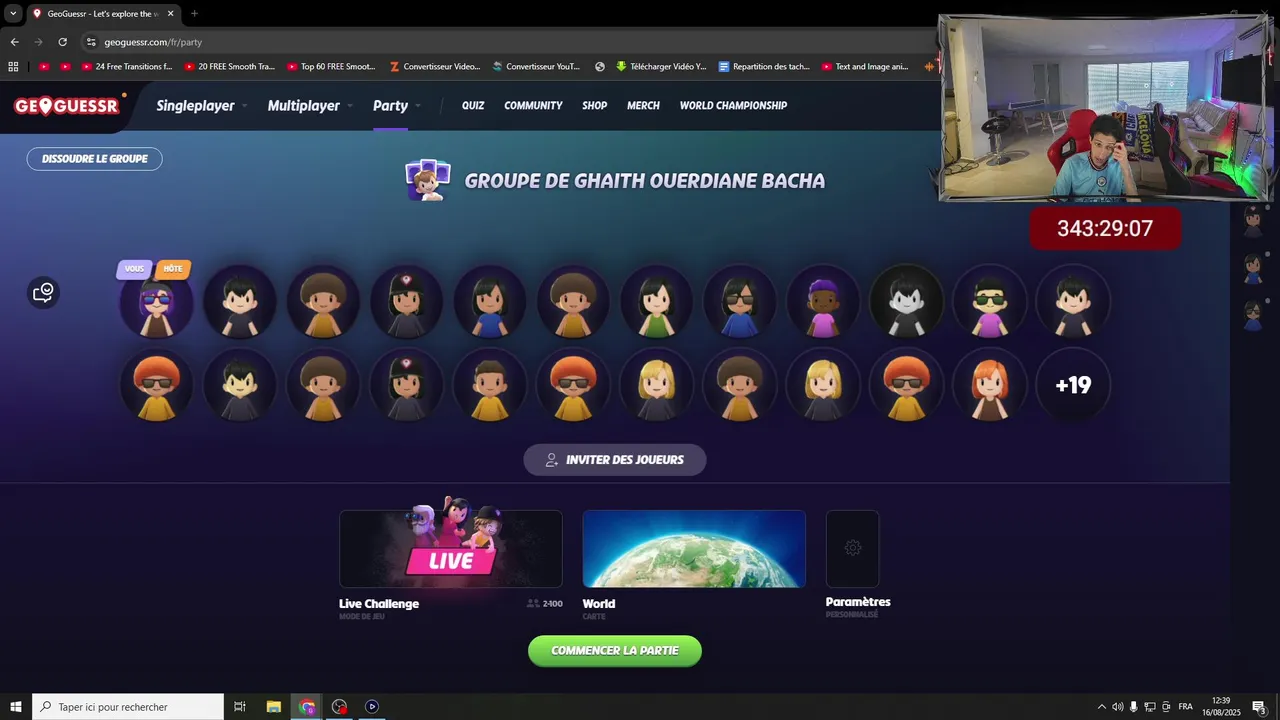The width and height of the screenshot is (1280, 720).
Task: Click the browser back arrow
Action: pos(14,42)
